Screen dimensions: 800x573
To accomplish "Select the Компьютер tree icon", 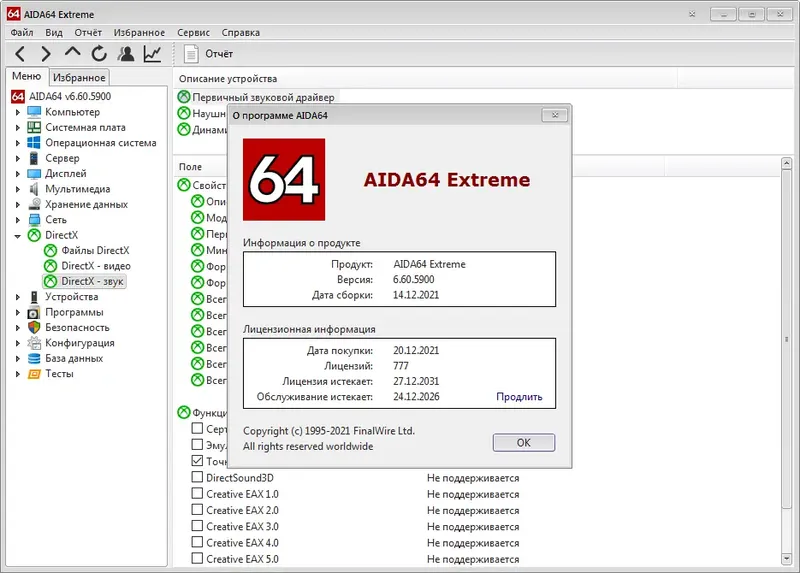I will tap(34, 112).
